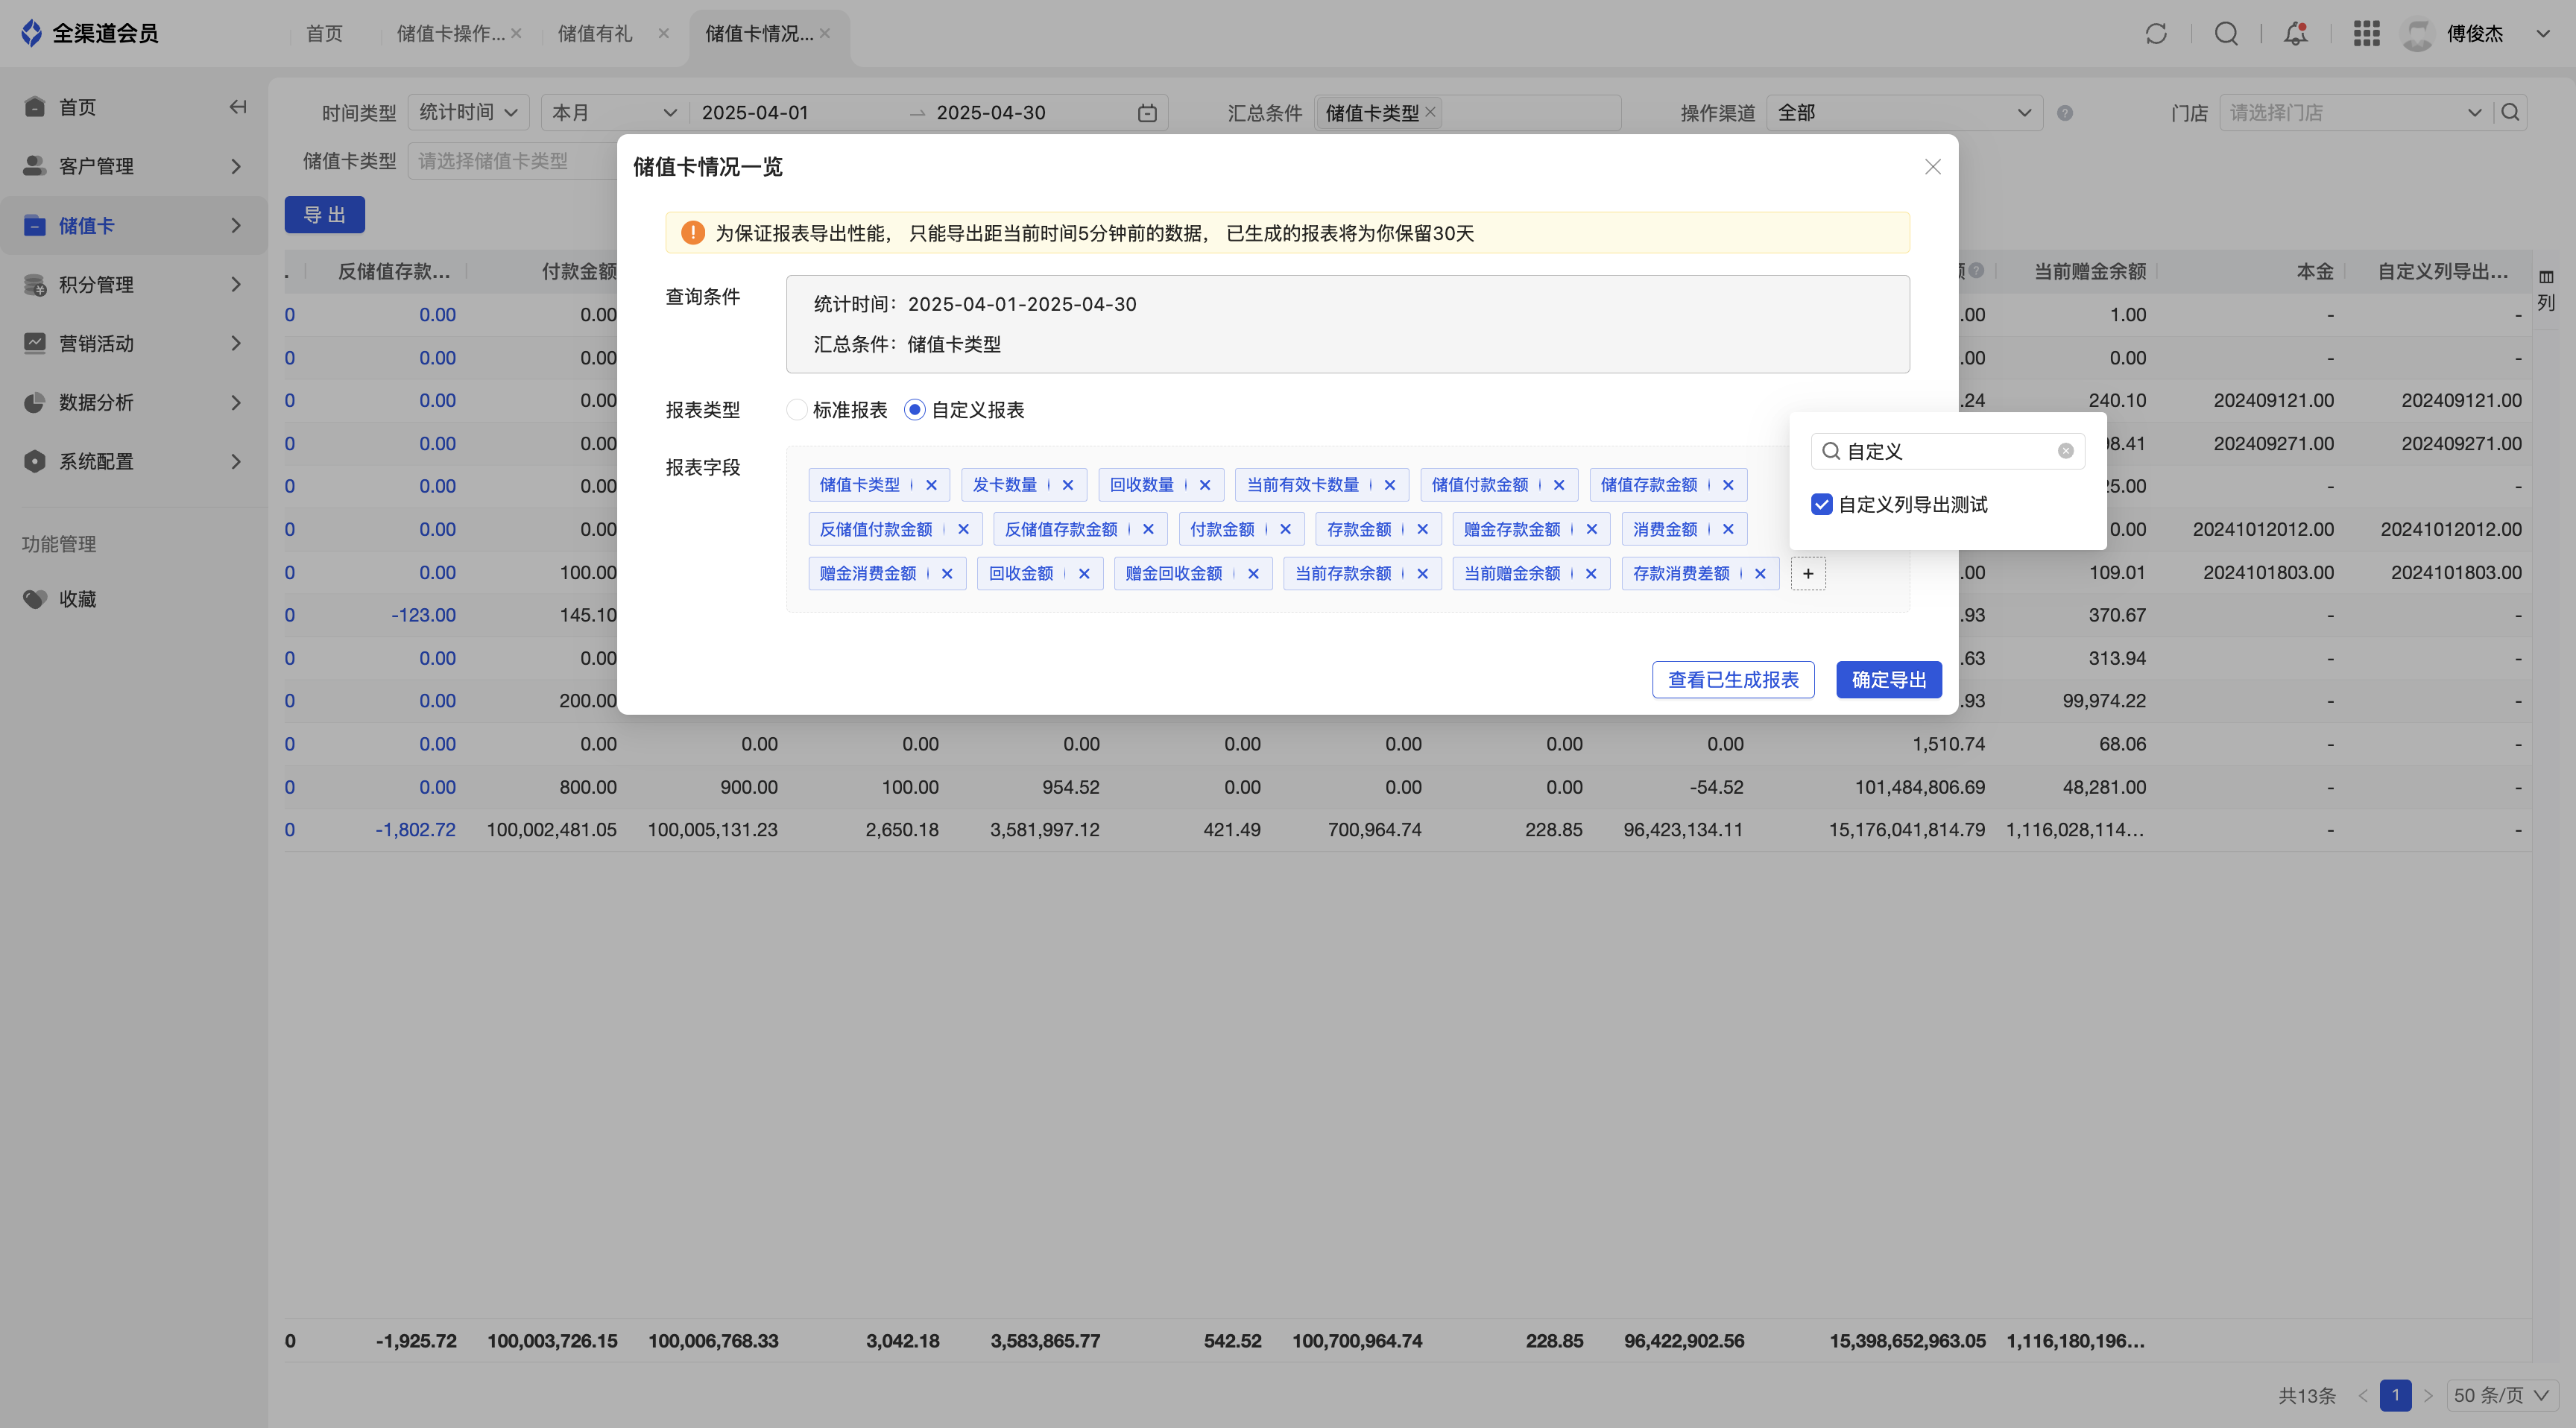Select the 自定义报表 radio option
Screen dimensions: 2576x1428
[914, 410]
